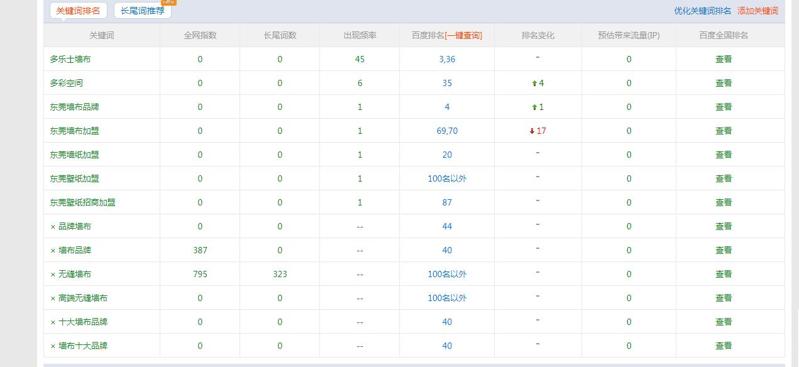Viewport: 799px width, 367px height.
Task: Run the 一键查询 Baidu rank query
Action: (463, 36)
